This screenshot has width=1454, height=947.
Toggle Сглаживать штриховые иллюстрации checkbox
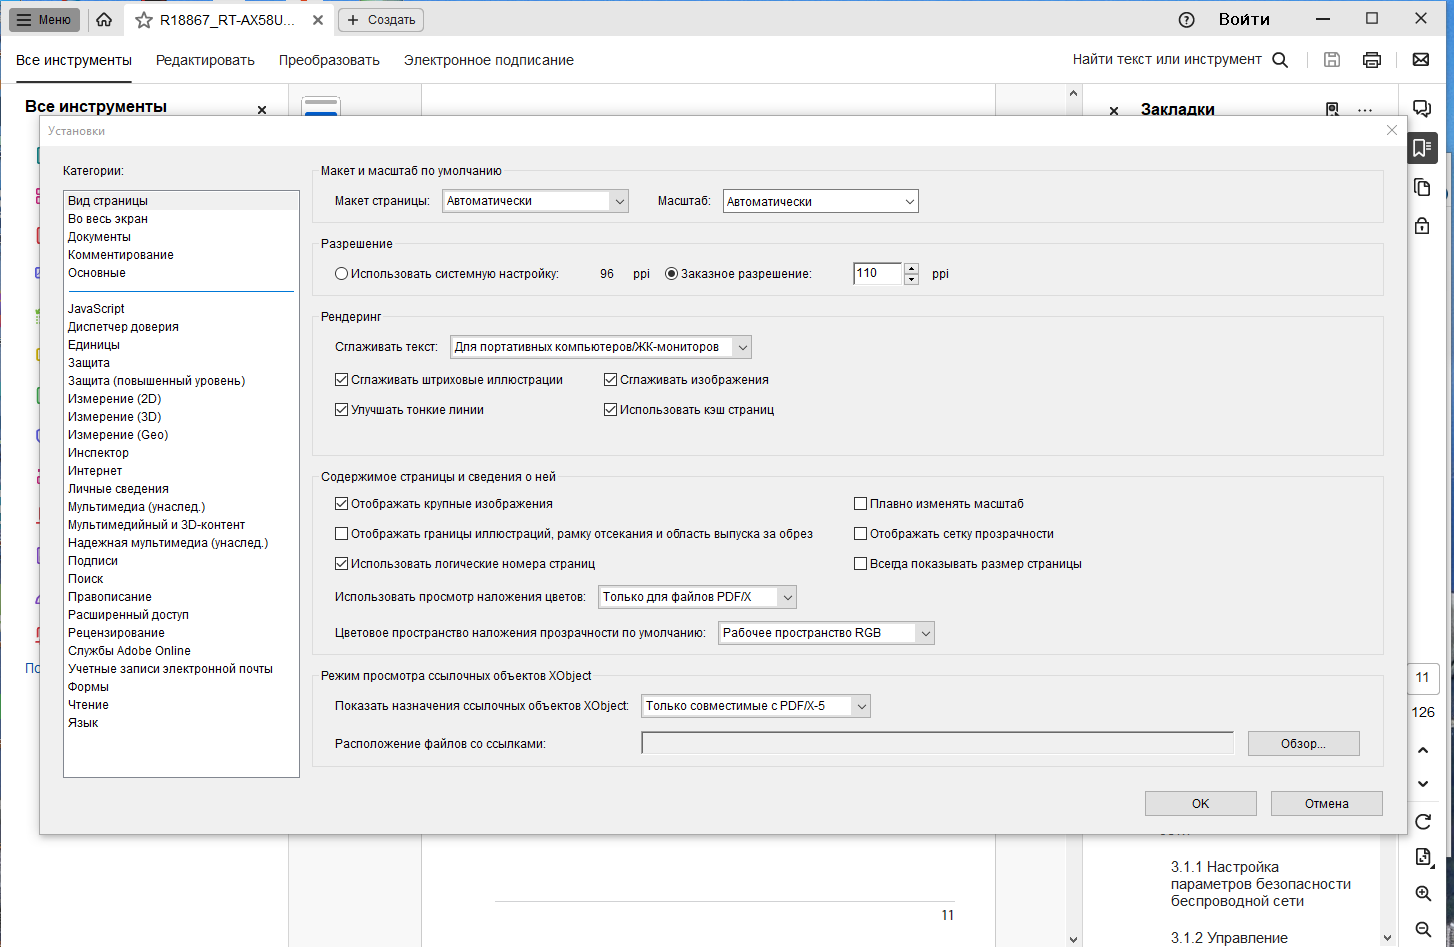(x=341, y=380)
